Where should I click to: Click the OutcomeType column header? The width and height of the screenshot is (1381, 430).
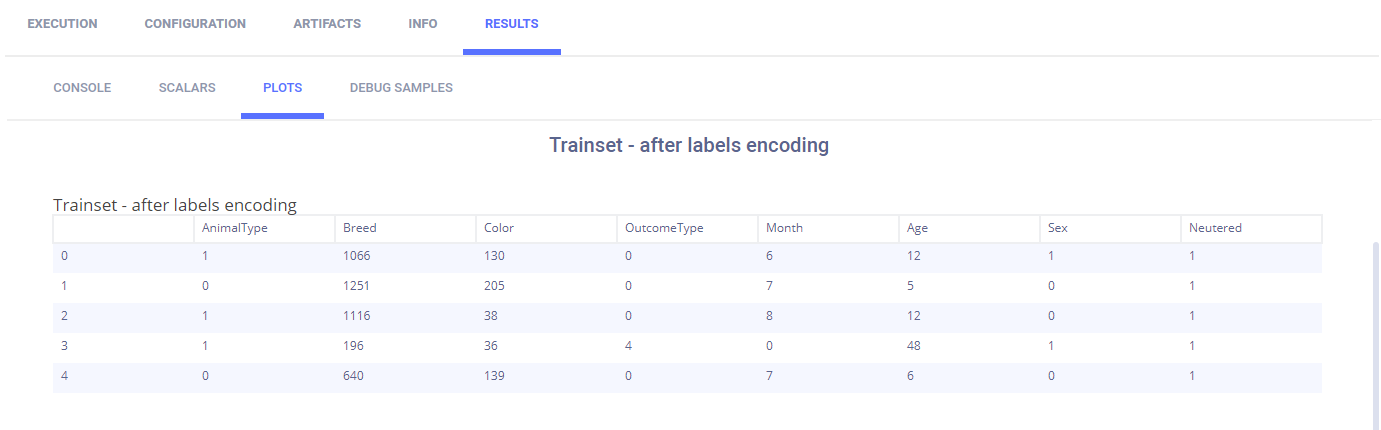pyautogui.click(x=664, y=228)
